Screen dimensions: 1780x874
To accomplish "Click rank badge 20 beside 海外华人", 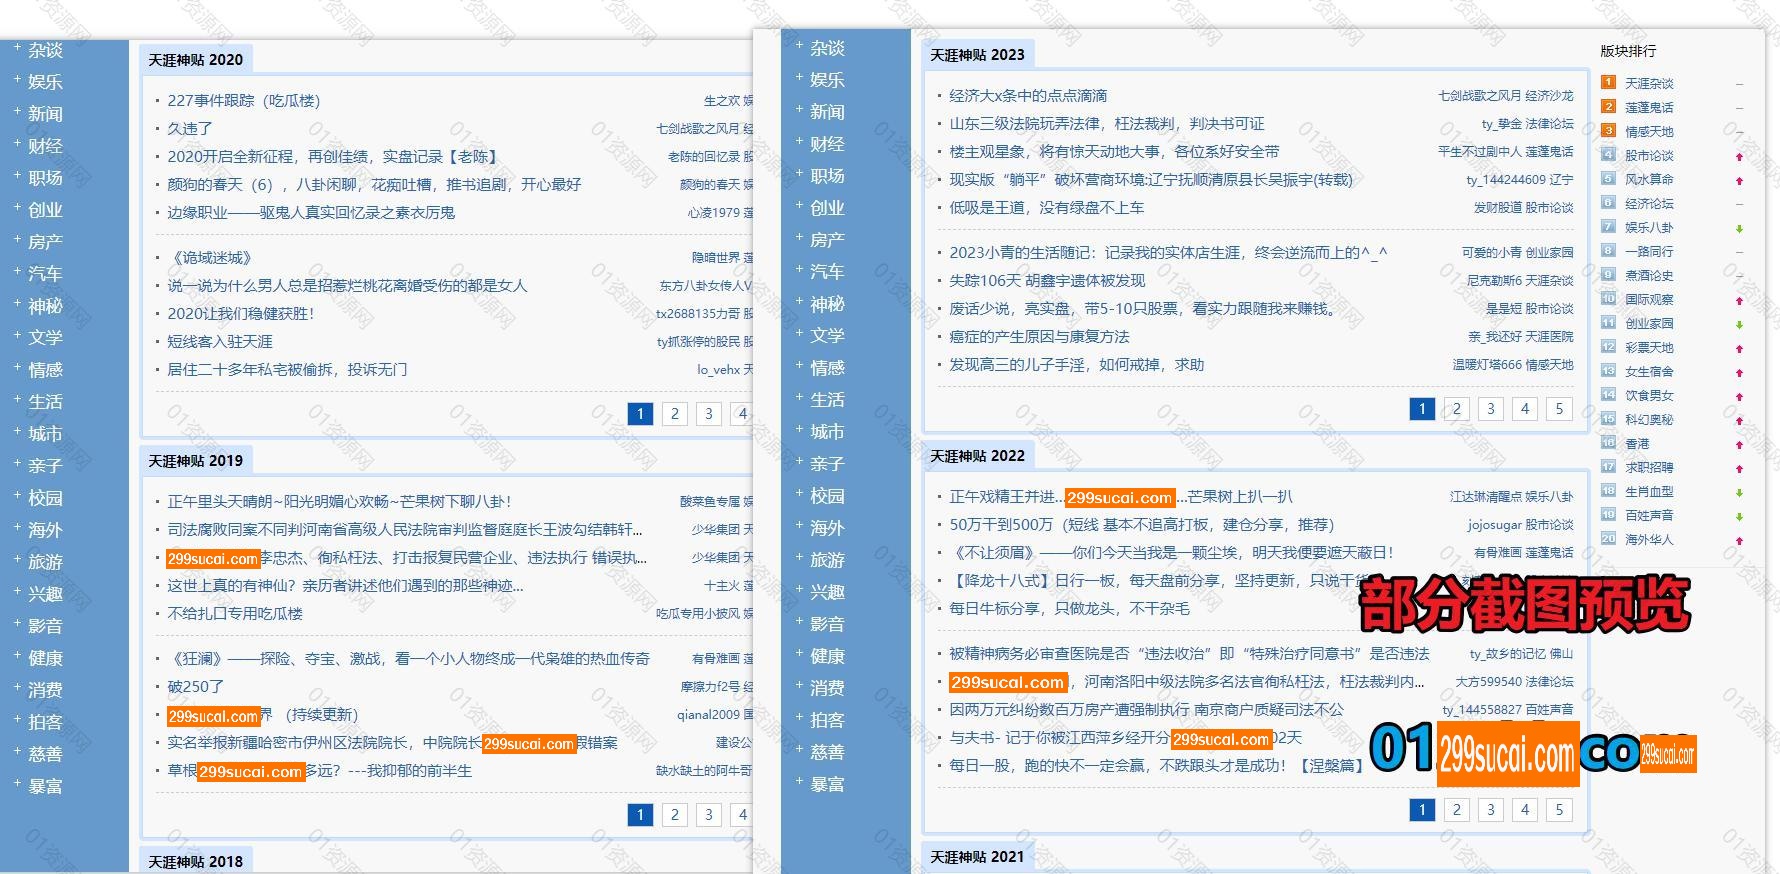I will pos(1608,539).
